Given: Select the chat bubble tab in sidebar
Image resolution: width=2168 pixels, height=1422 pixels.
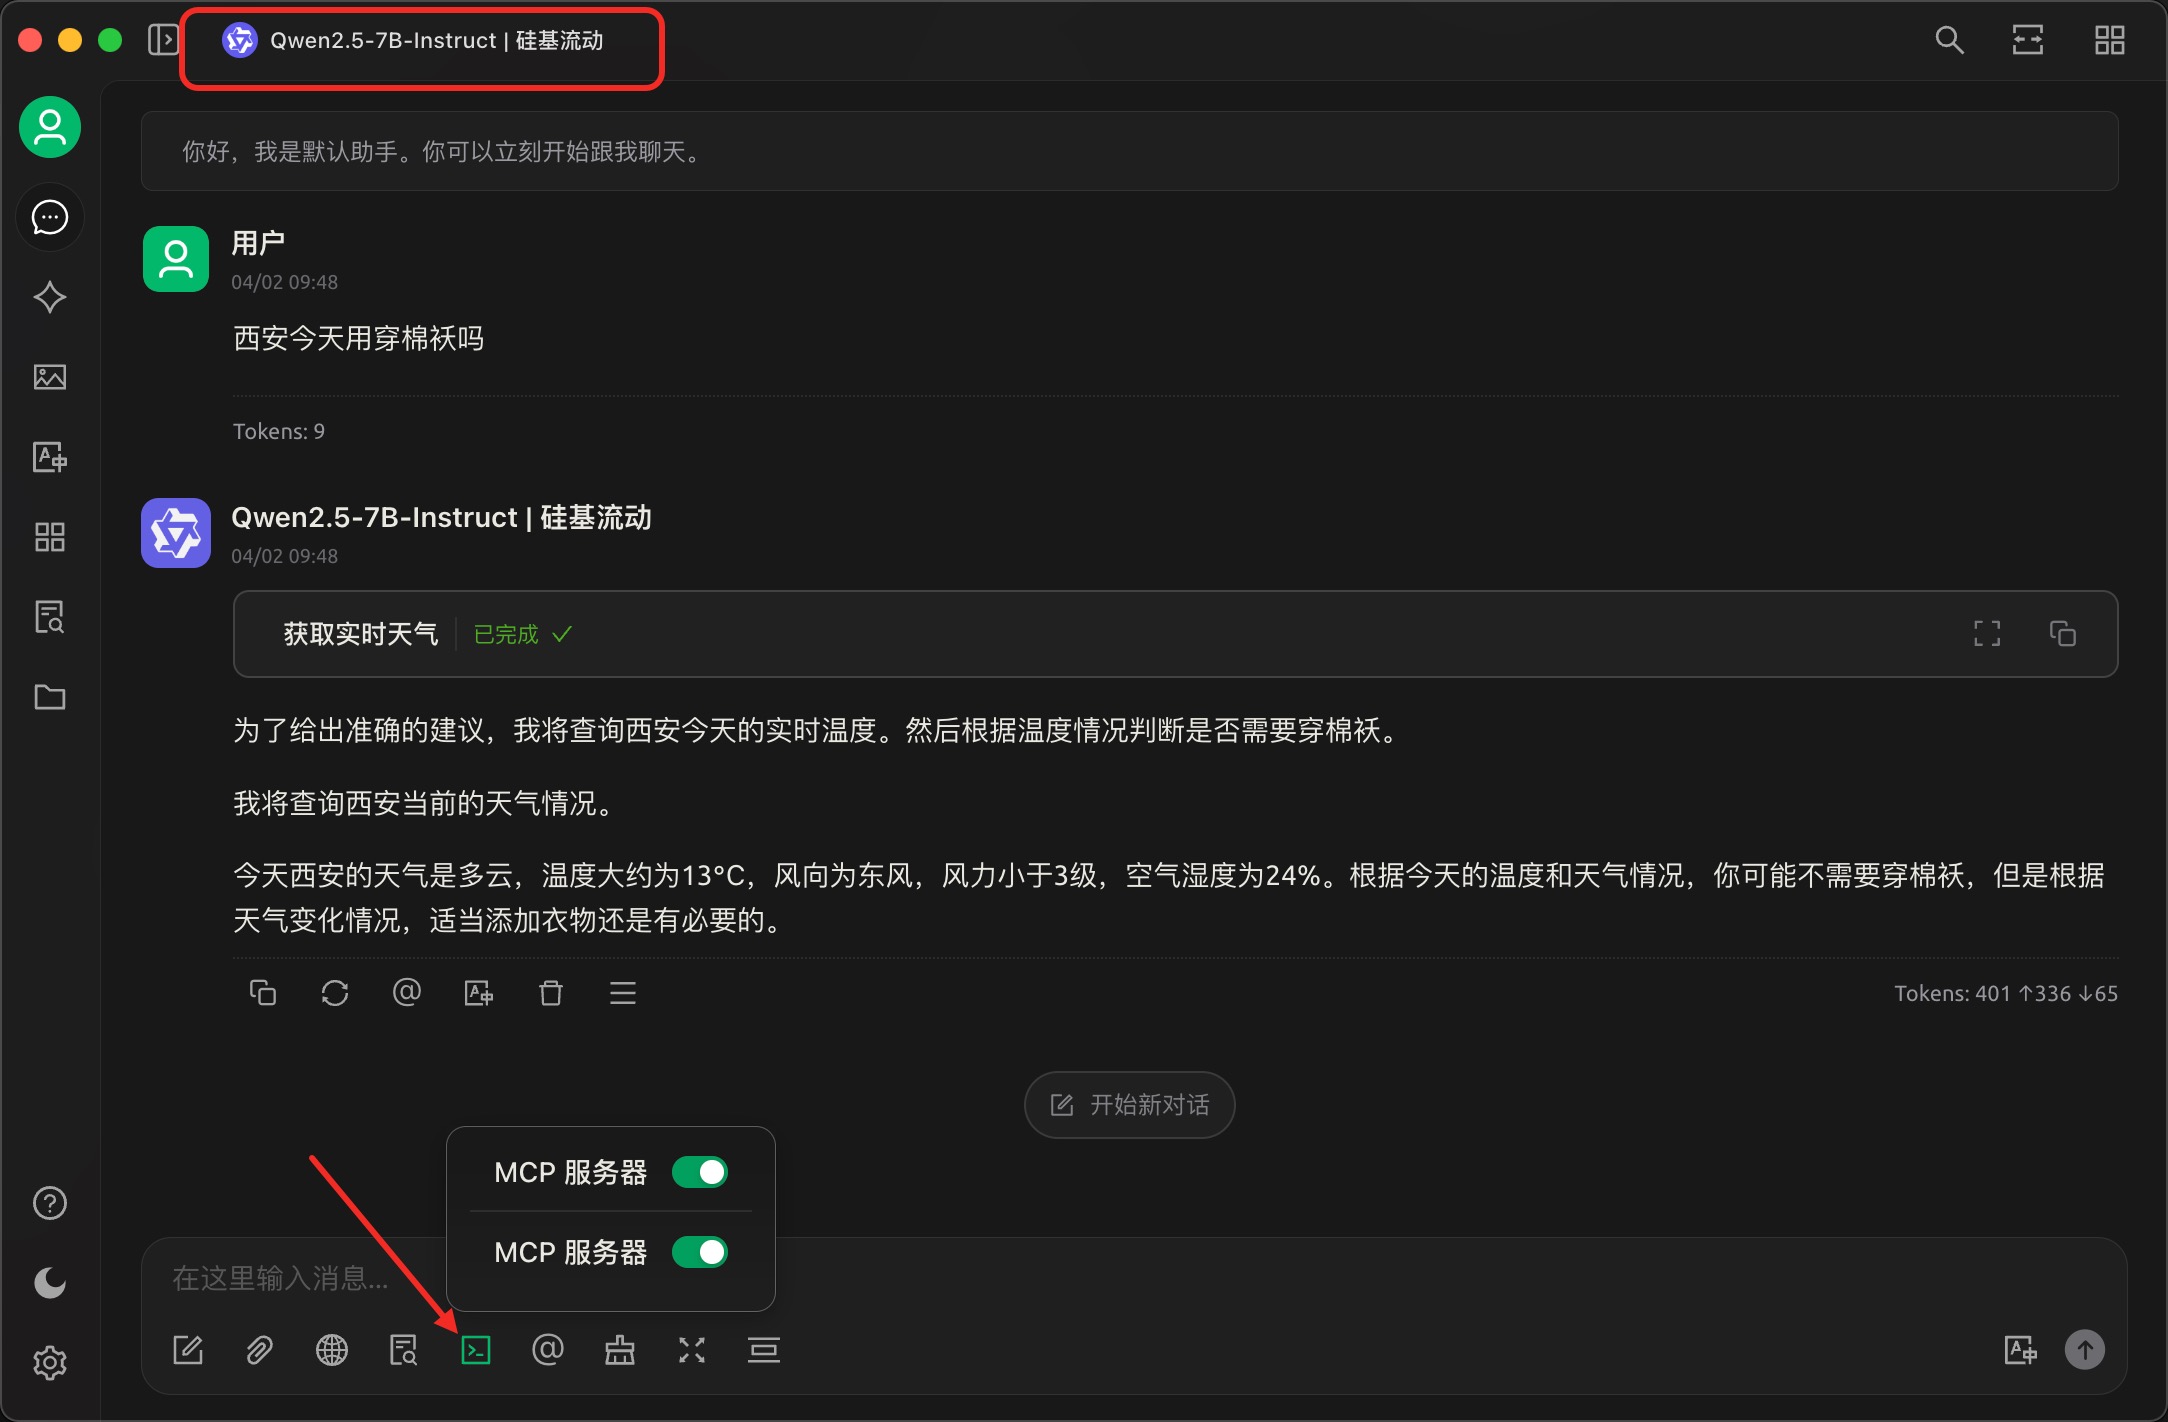Looking at the screenshot, I should coord(50,217).
